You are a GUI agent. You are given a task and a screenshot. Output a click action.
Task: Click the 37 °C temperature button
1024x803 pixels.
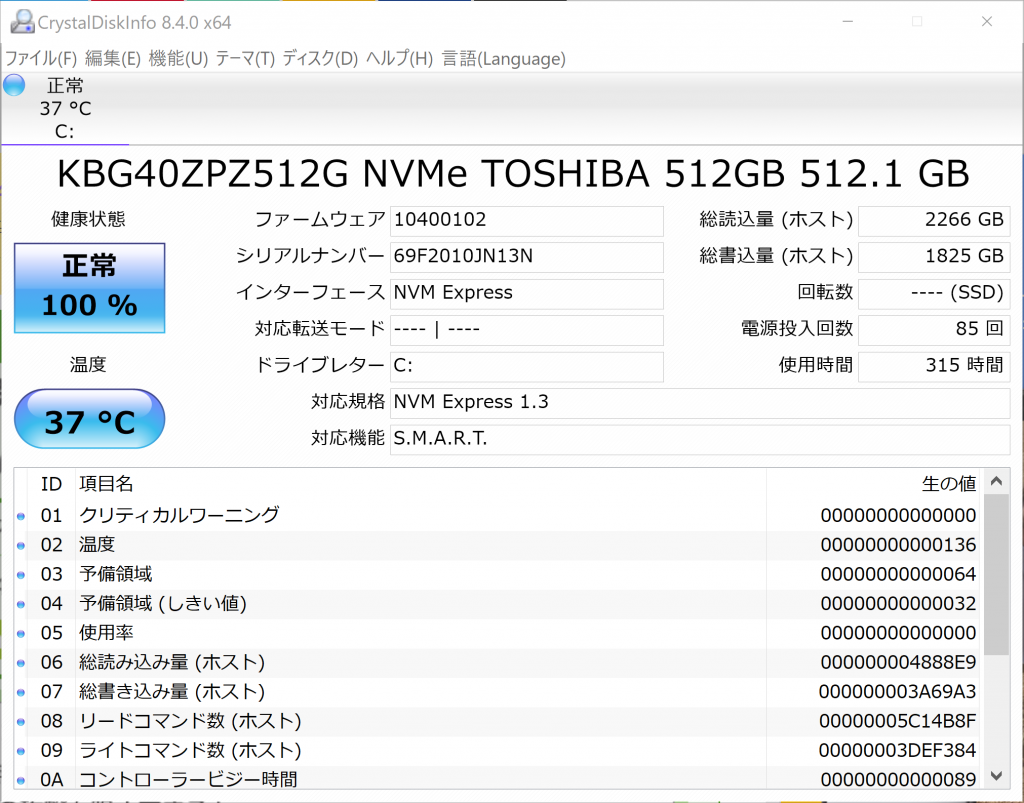point(89,419)
